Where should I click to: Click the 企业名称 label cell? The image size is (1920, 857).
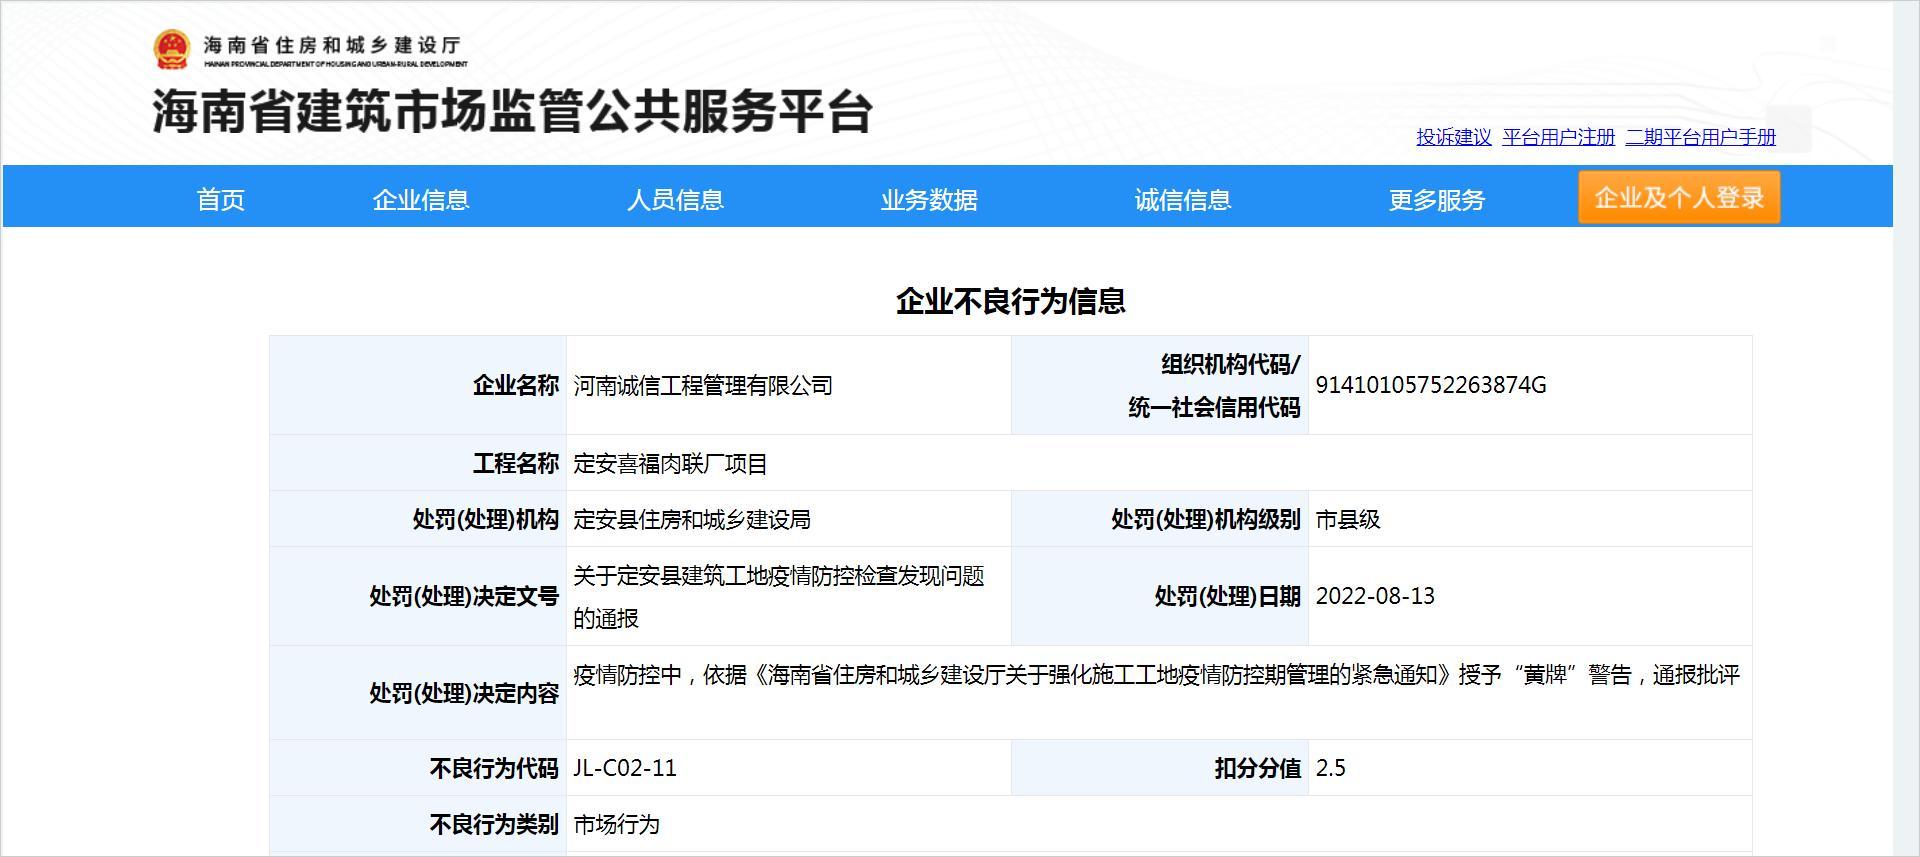tap(418, 385)
